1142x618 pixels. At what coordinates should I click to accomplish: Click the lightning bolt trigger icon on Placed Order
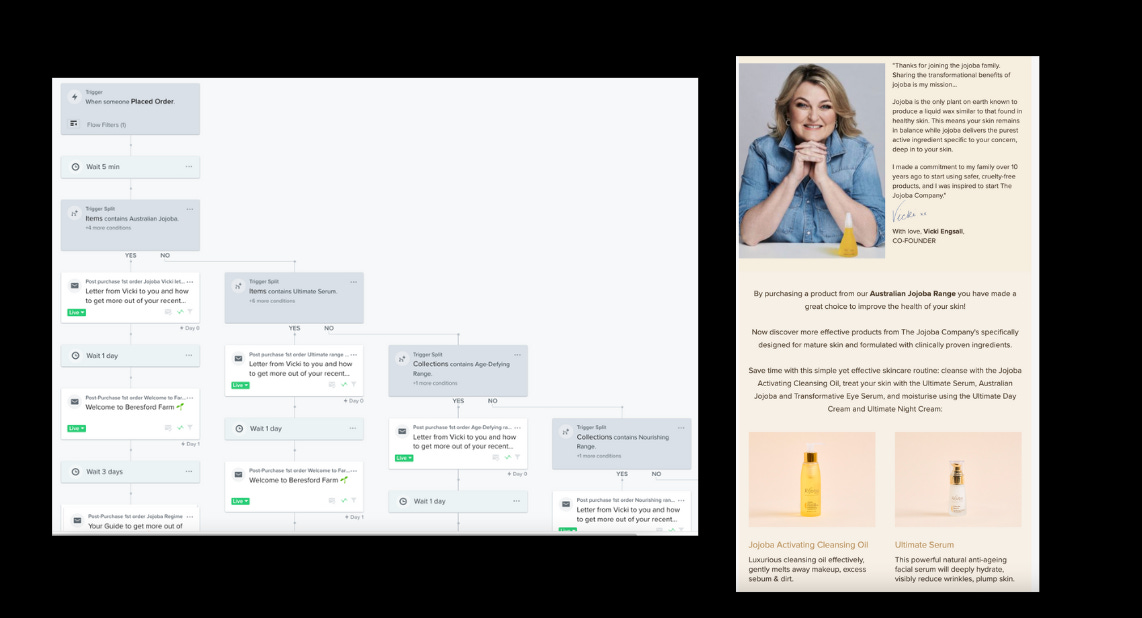74,97
